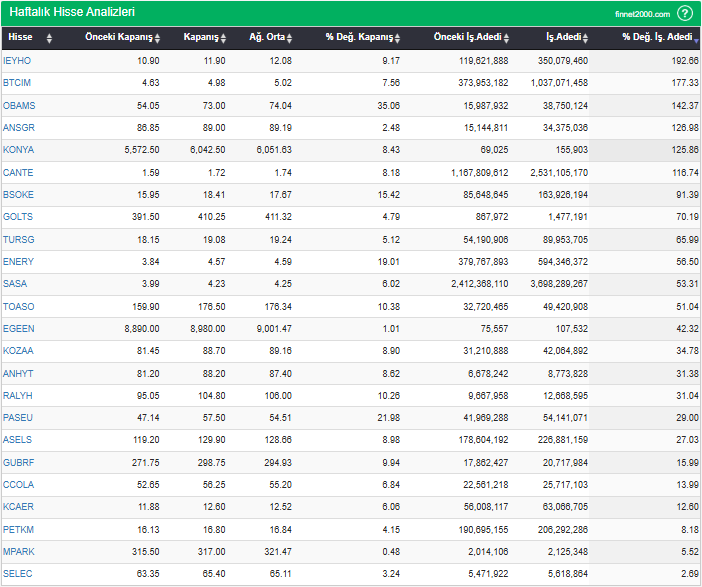Select PASEU closing change value 21.98
702x587 pixels.
coord(389,418)
